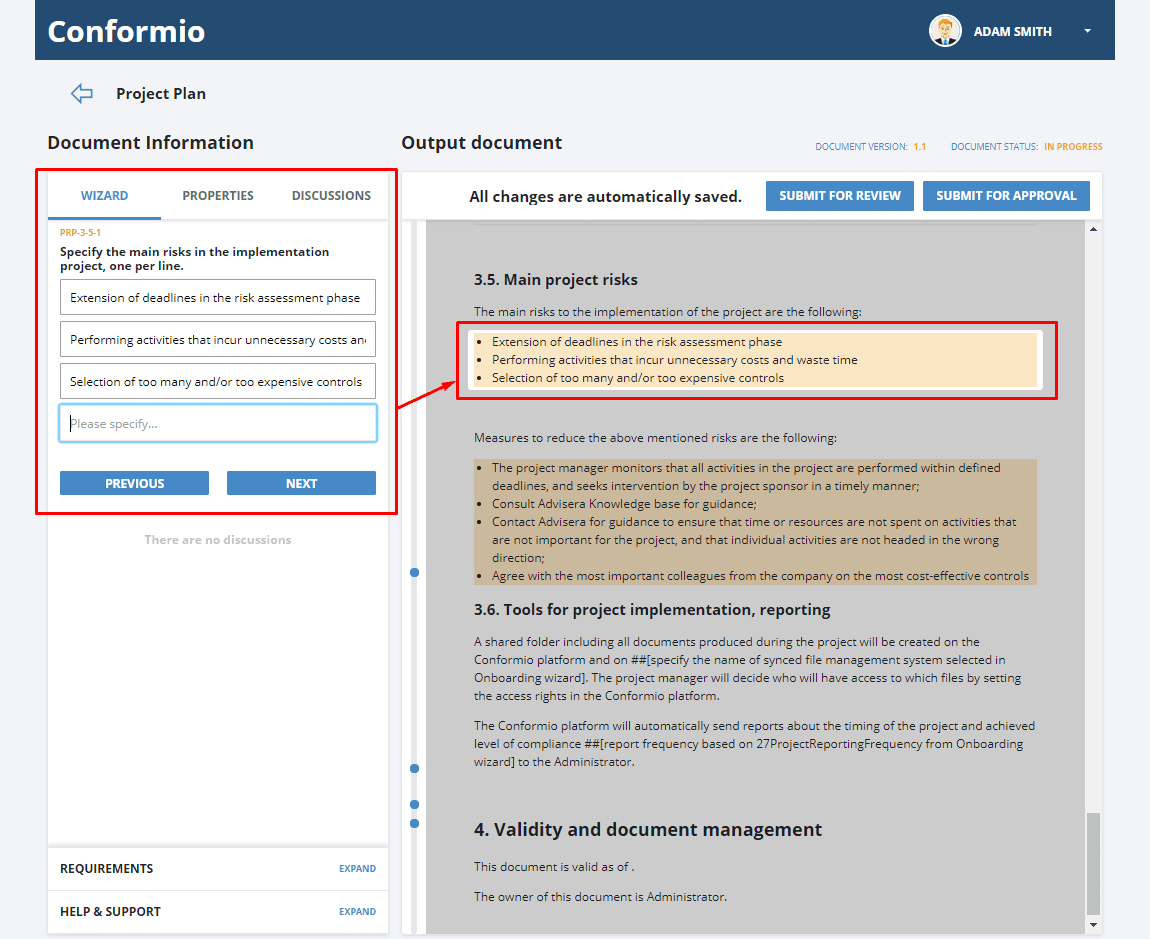Screen dimensions: 1150x939
Task: Expand the Requirements section
Action: 357,869
